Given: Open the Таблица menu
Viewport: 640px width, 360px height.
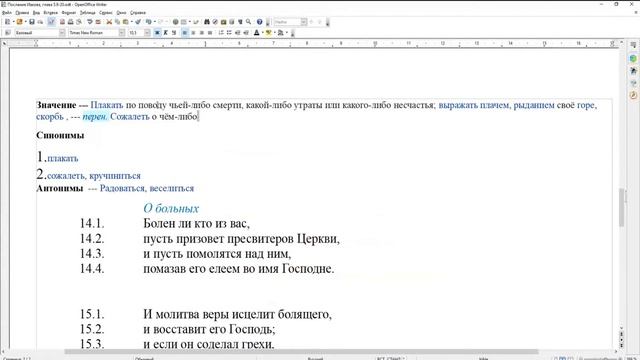Looking at the screenshot, I should point(87,13).
